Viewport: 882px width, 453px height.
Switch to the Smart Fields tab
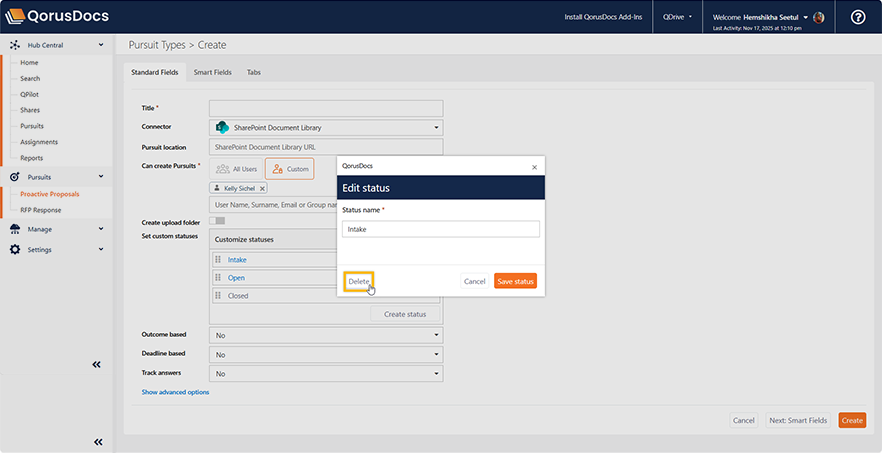point(212,73)
